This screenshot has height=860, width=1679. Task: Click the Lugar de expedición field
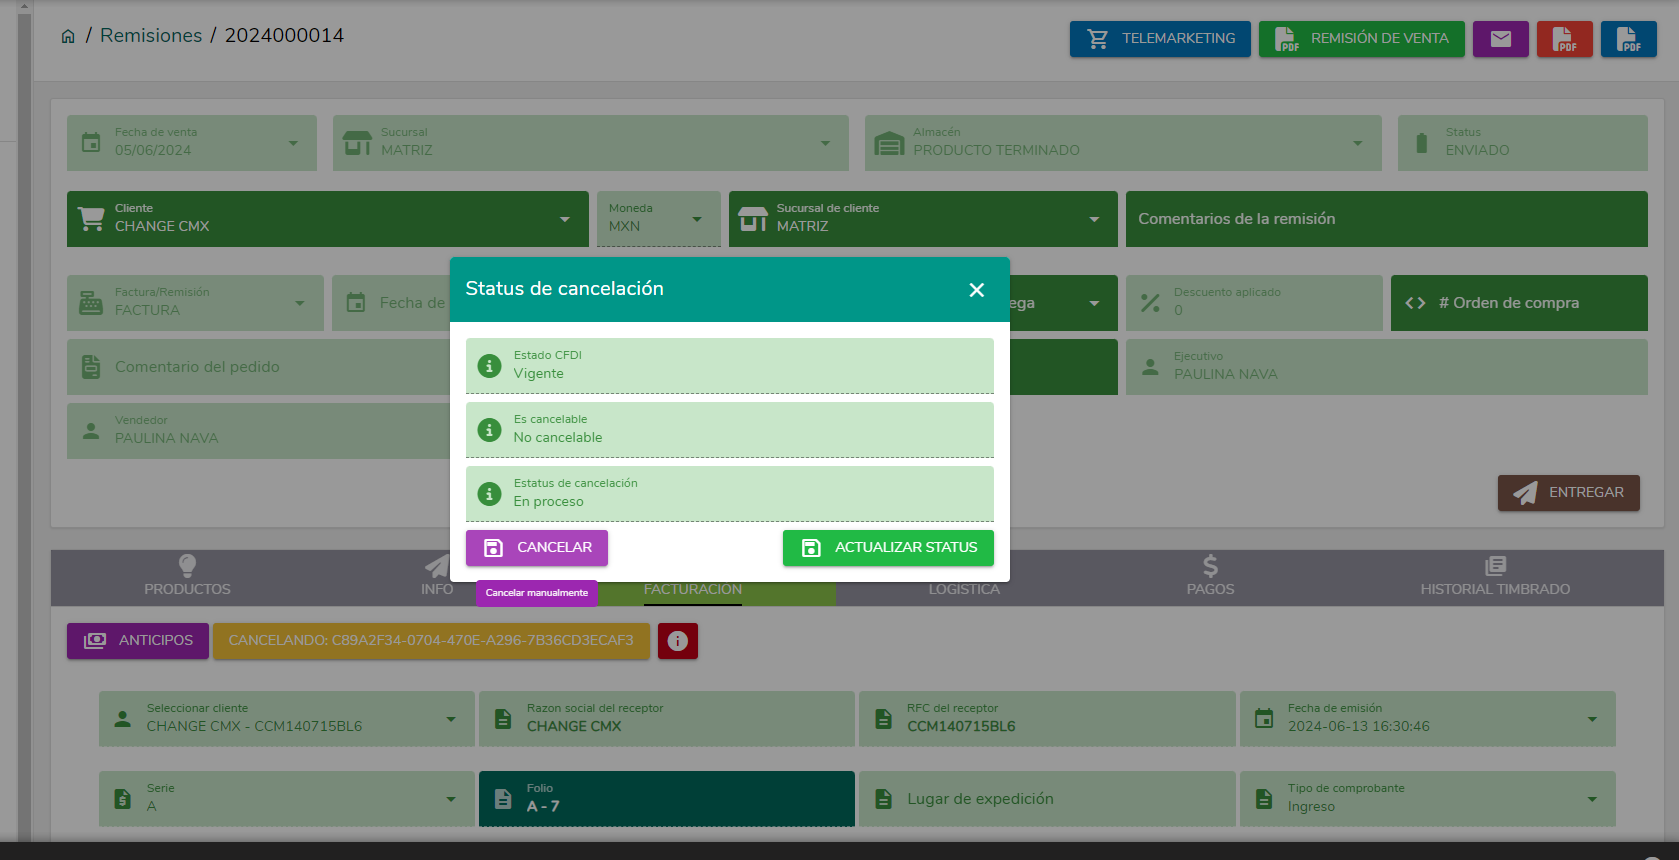[x=1047, y=798]
